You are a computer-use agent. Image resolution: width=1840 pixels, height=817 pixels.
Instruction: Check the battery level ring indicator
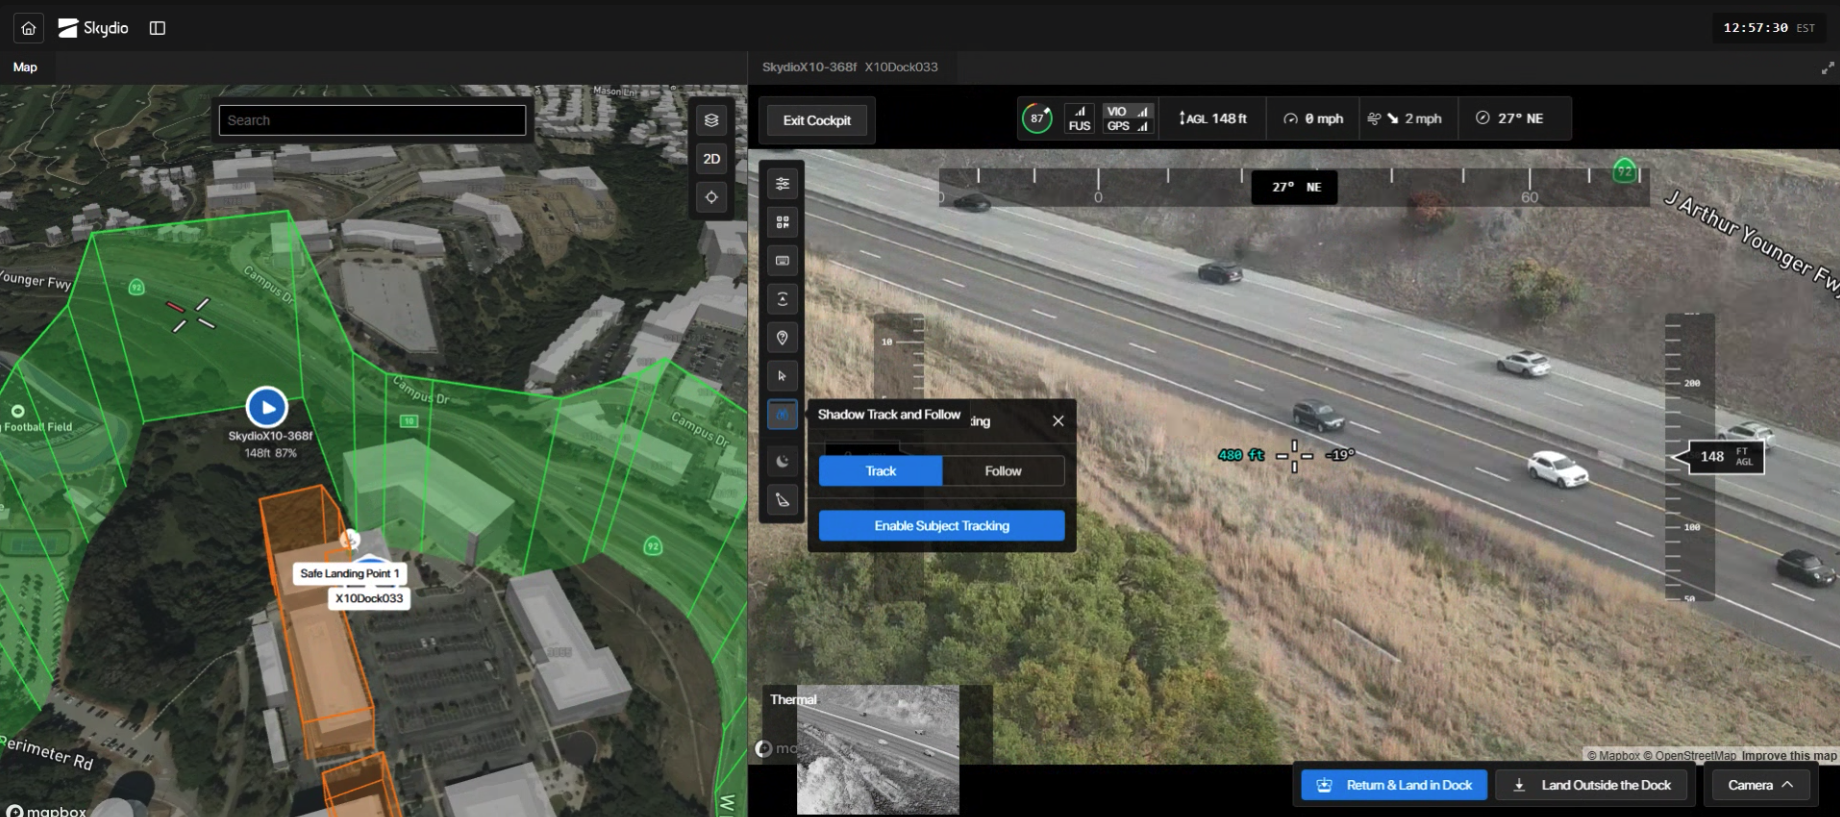(x=1037, y=119)
